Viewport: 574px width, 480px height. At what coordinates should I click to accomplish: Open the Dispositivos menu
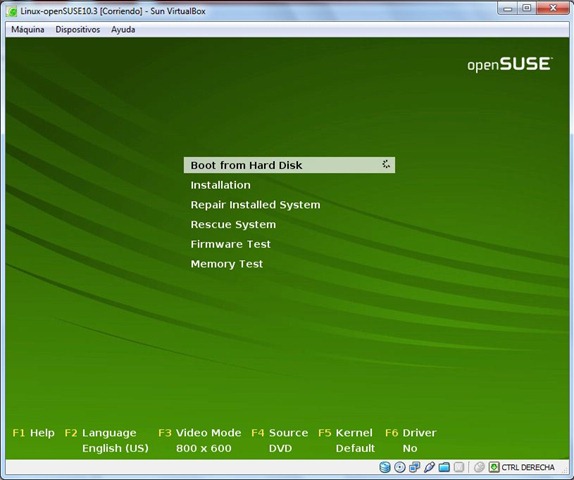78,29
